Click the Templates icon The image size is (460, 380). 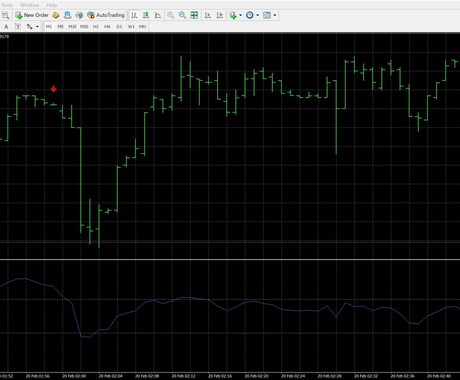(267, 15)
